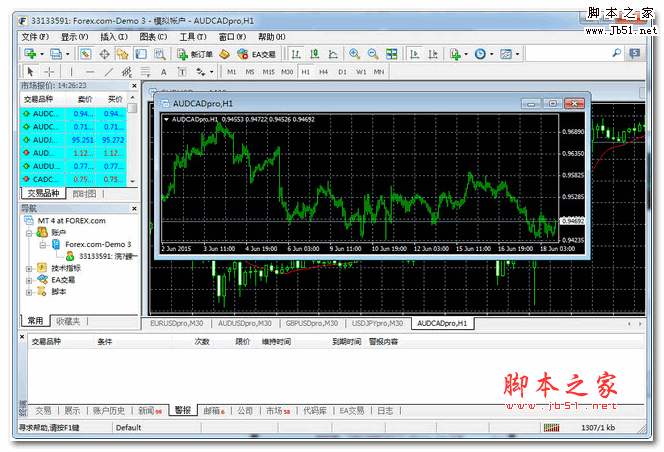
Task: Open the 工具(T) menu
Action: 193,37
